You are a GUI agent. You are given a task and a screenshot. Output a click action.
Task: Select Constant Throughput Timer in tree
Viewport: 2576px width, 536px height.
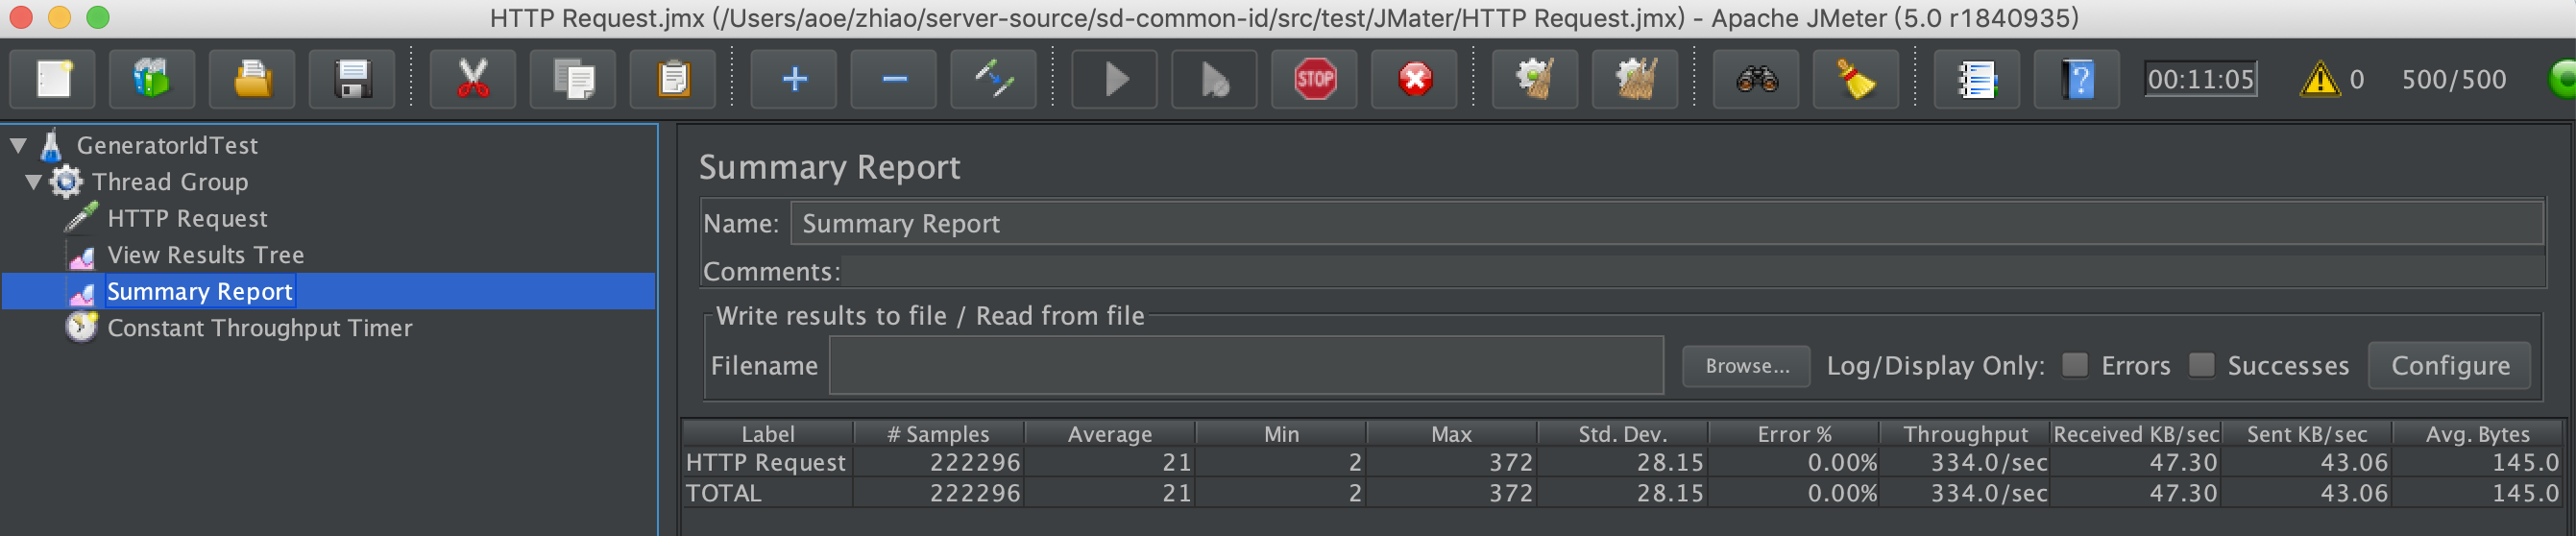[259, 328]
